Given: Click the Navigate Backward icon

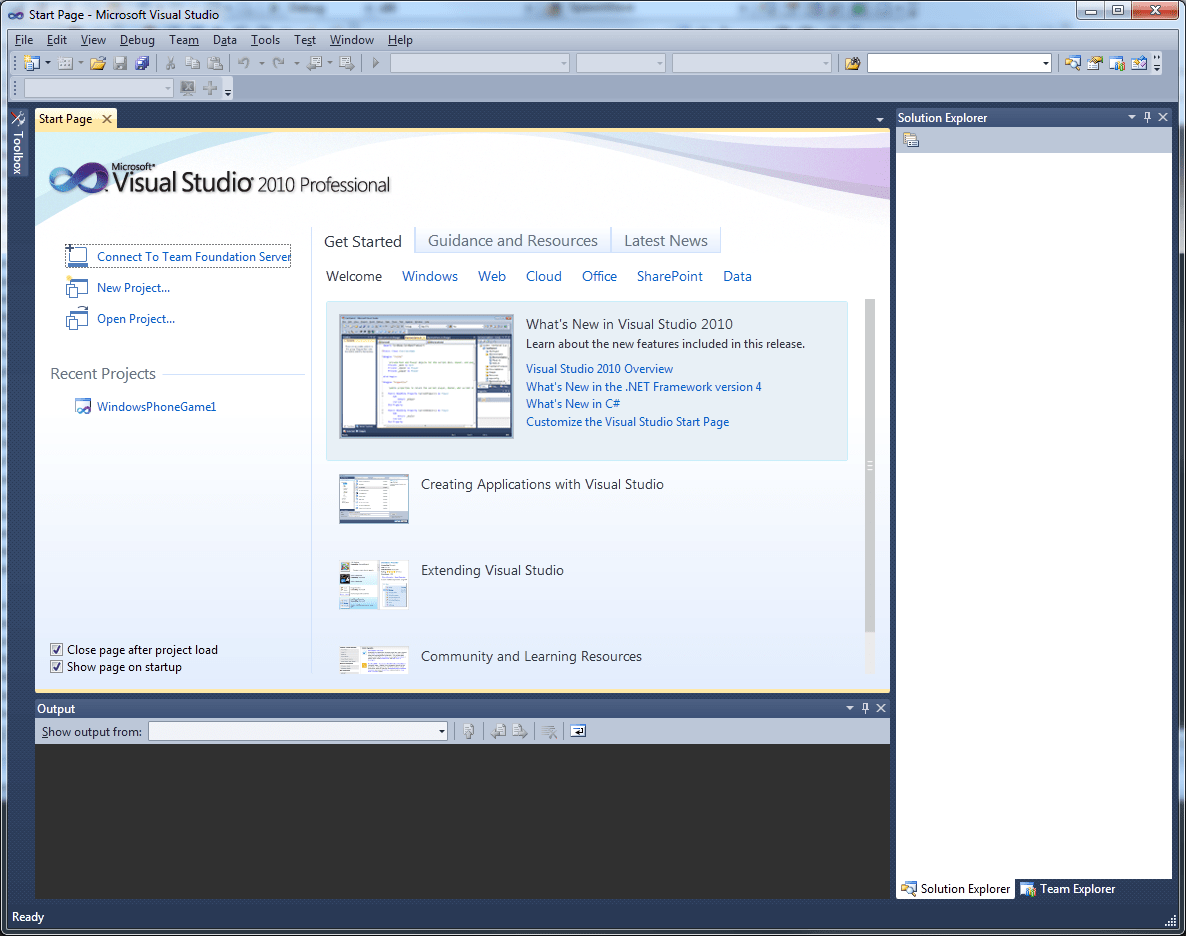Looking at the screenshot, I should [x=315, y=64].
